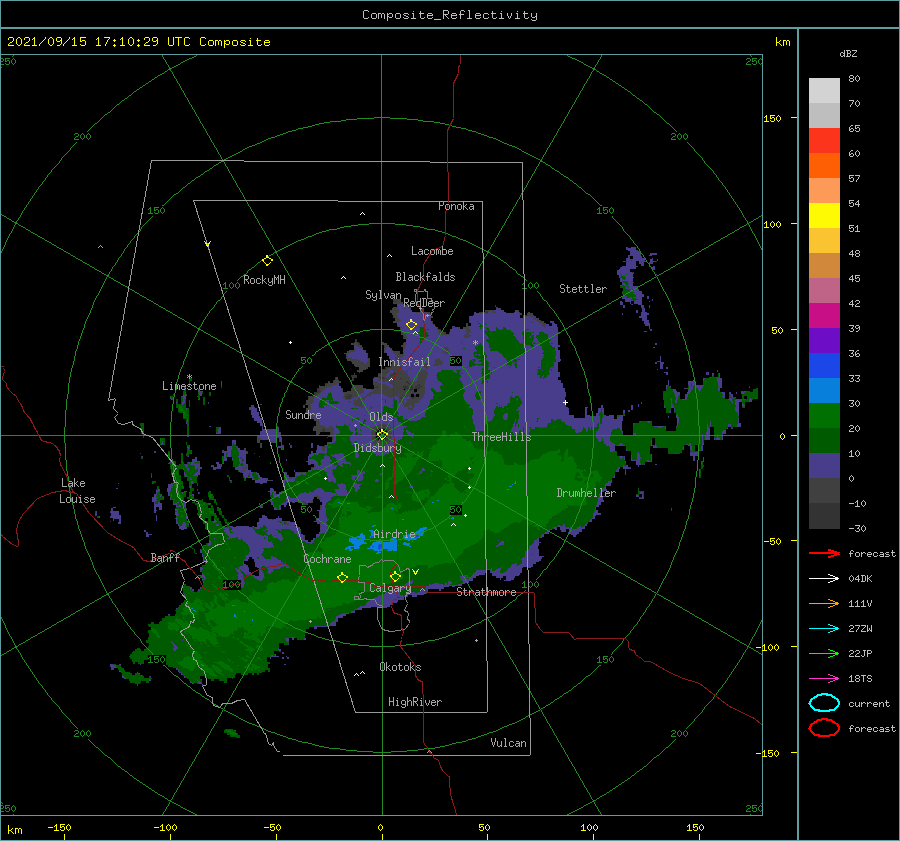
Task: Click the orange 111V arrow legend icon
Action: click(824, 603)
